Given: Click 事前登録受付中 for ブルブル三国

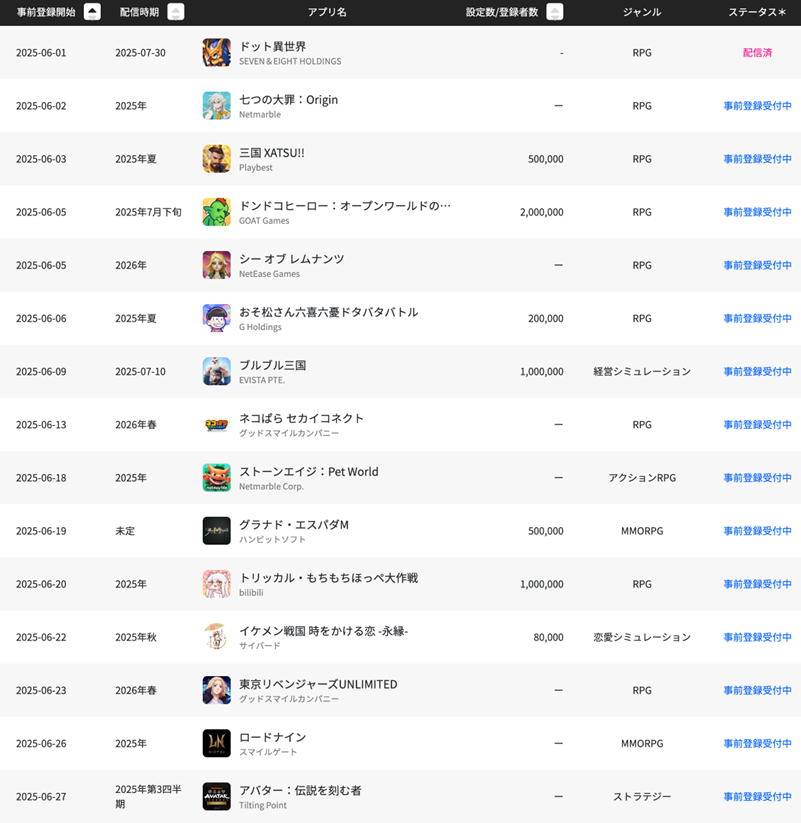Looking at the screenshot, I should point(757,371).
